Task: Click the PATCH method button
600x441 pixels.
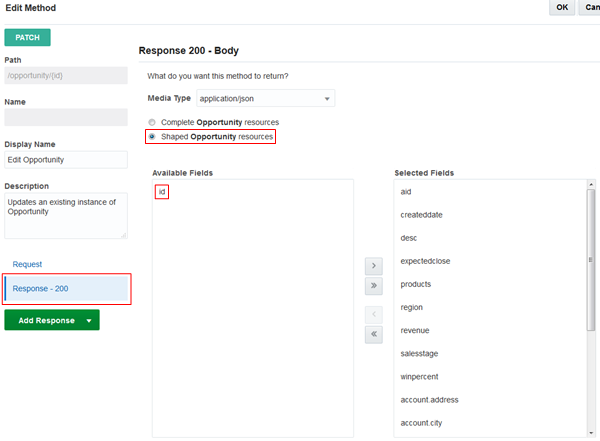Action: (27, 37)
